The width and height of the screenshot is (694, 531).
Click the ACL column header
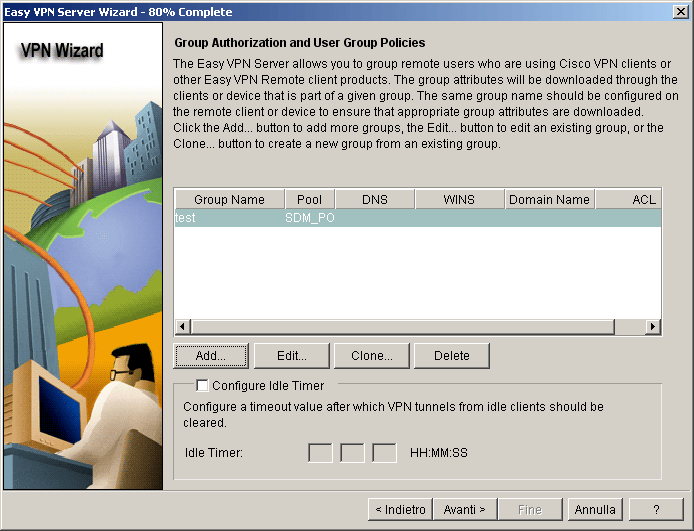pos(628,200)
